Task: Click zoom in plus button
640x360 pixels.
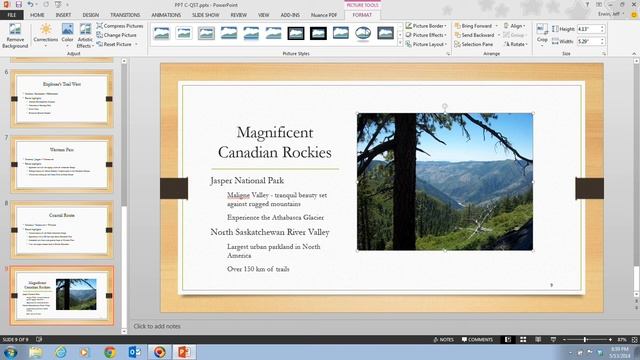Action: click(x=610, y=340)
